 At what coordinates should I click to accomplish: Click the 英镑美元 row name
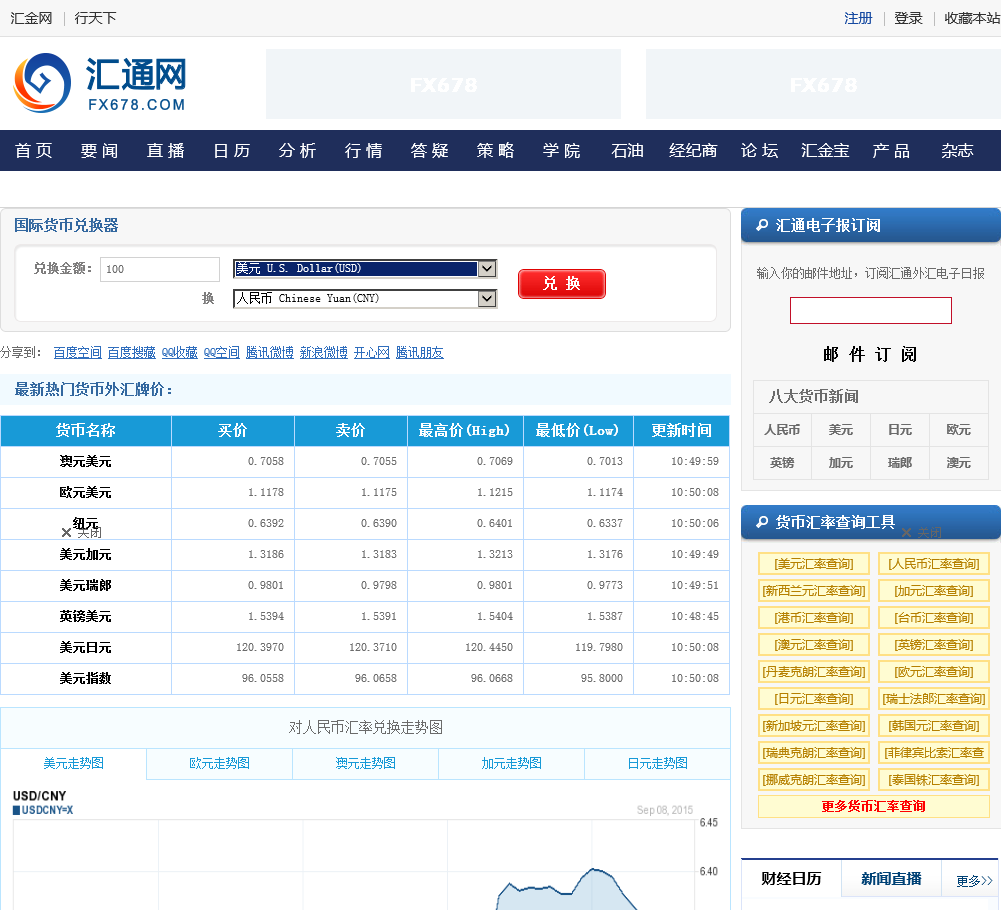pyautogui.click(x=86, y=616)
